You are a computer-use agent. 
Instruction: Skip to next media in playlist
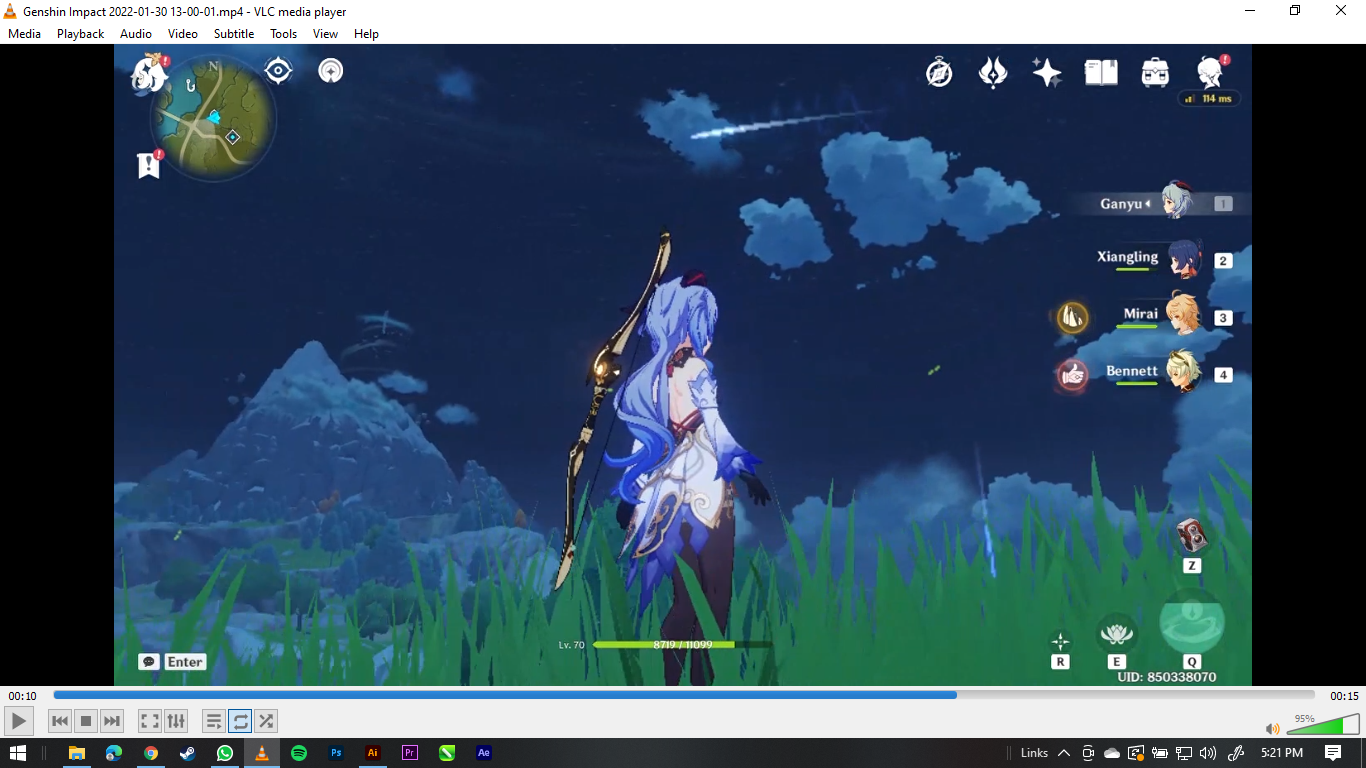coord(112,721)
